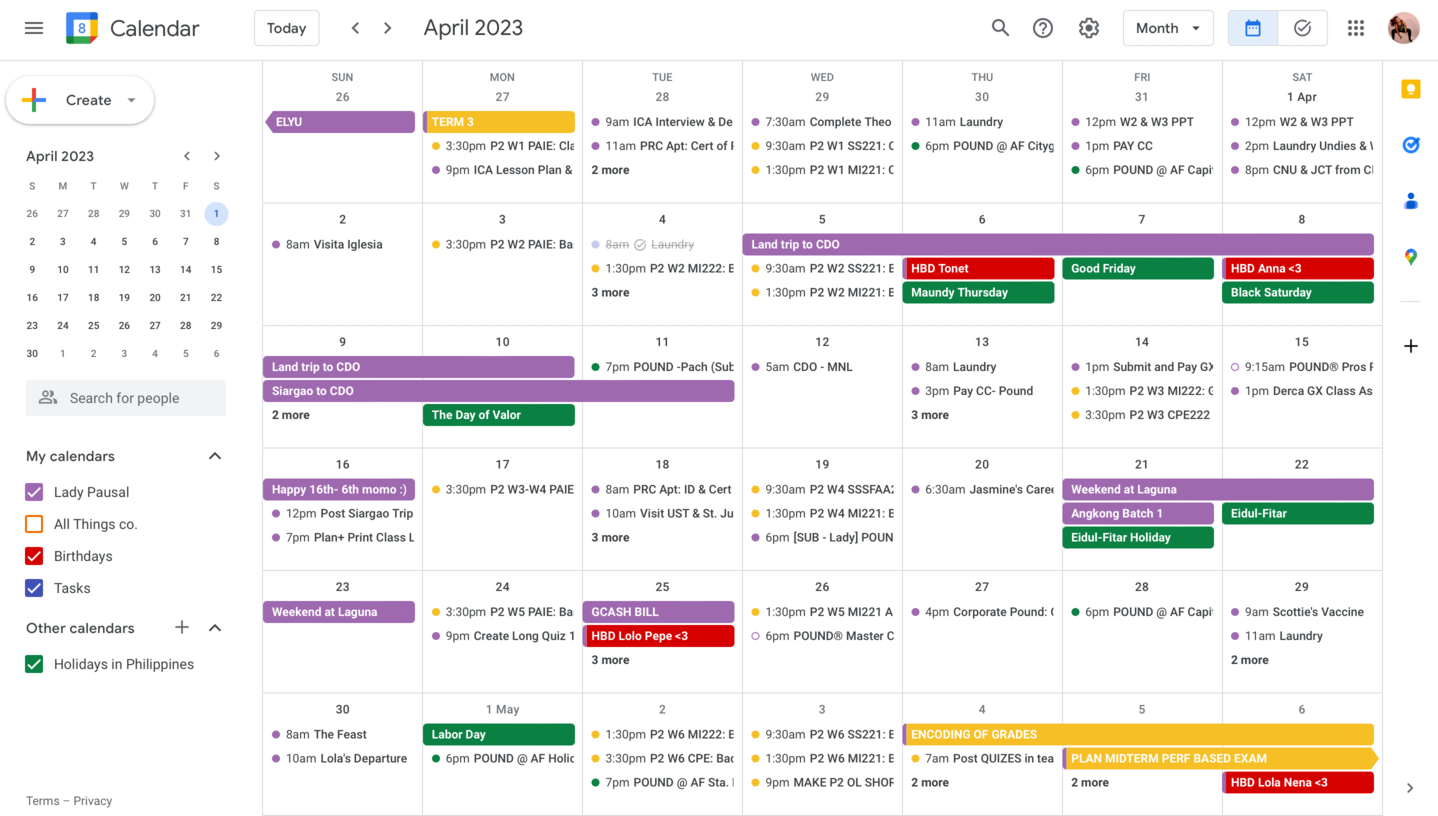Image resolution: width=1438 pixels, height=816 pixels.
Task: Expand '3 more' events on April 18
Action: (610, 538)
